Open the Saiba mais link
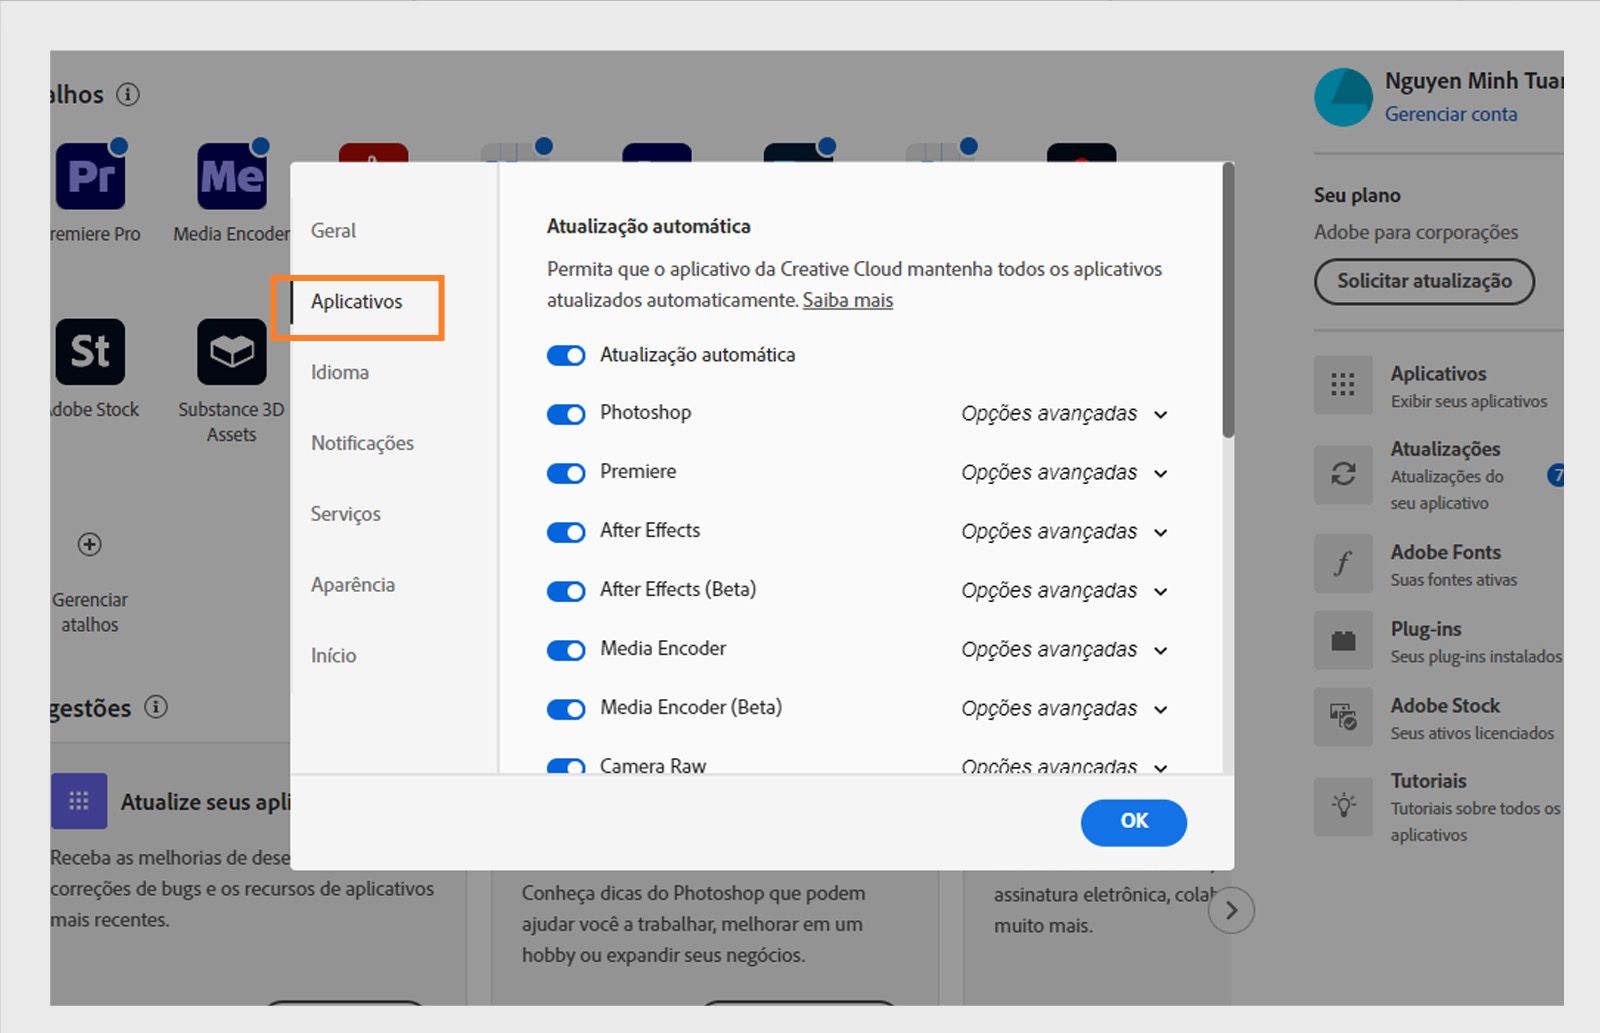 coord(847,300)
